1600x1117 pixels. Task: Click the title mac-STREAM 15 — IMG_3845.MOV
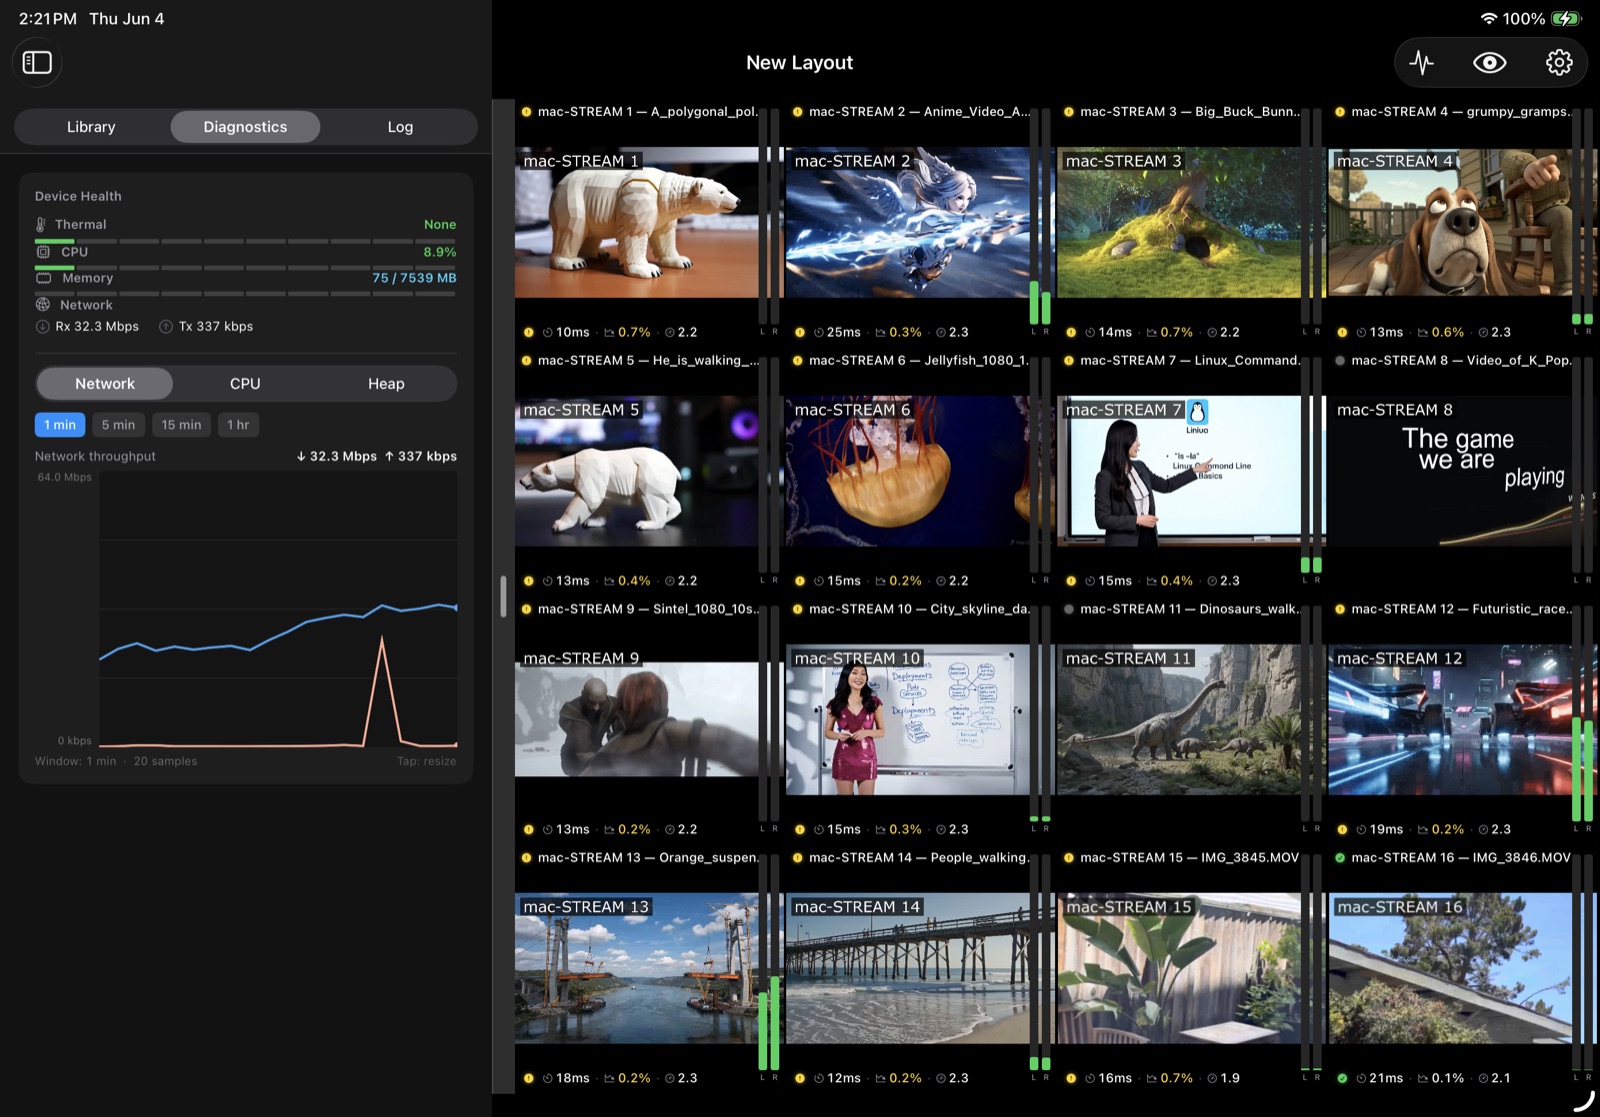click(1190, 858)
